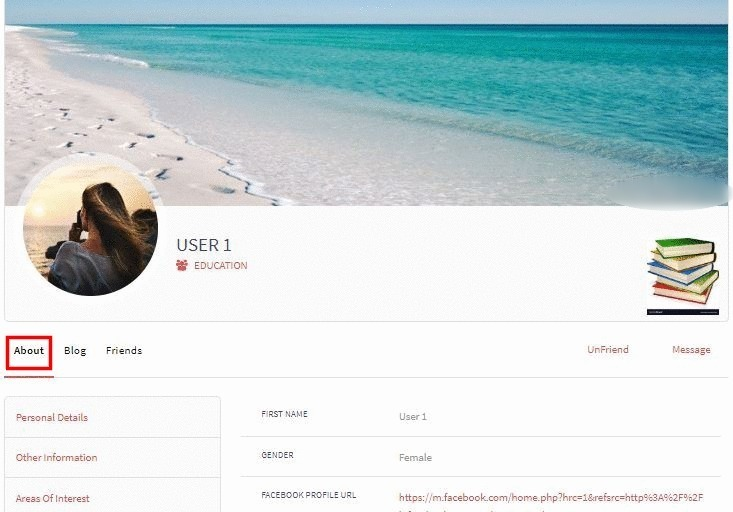Send a message via Message button
The height and width of the screenshot is (512, 733).
point(691,350)
